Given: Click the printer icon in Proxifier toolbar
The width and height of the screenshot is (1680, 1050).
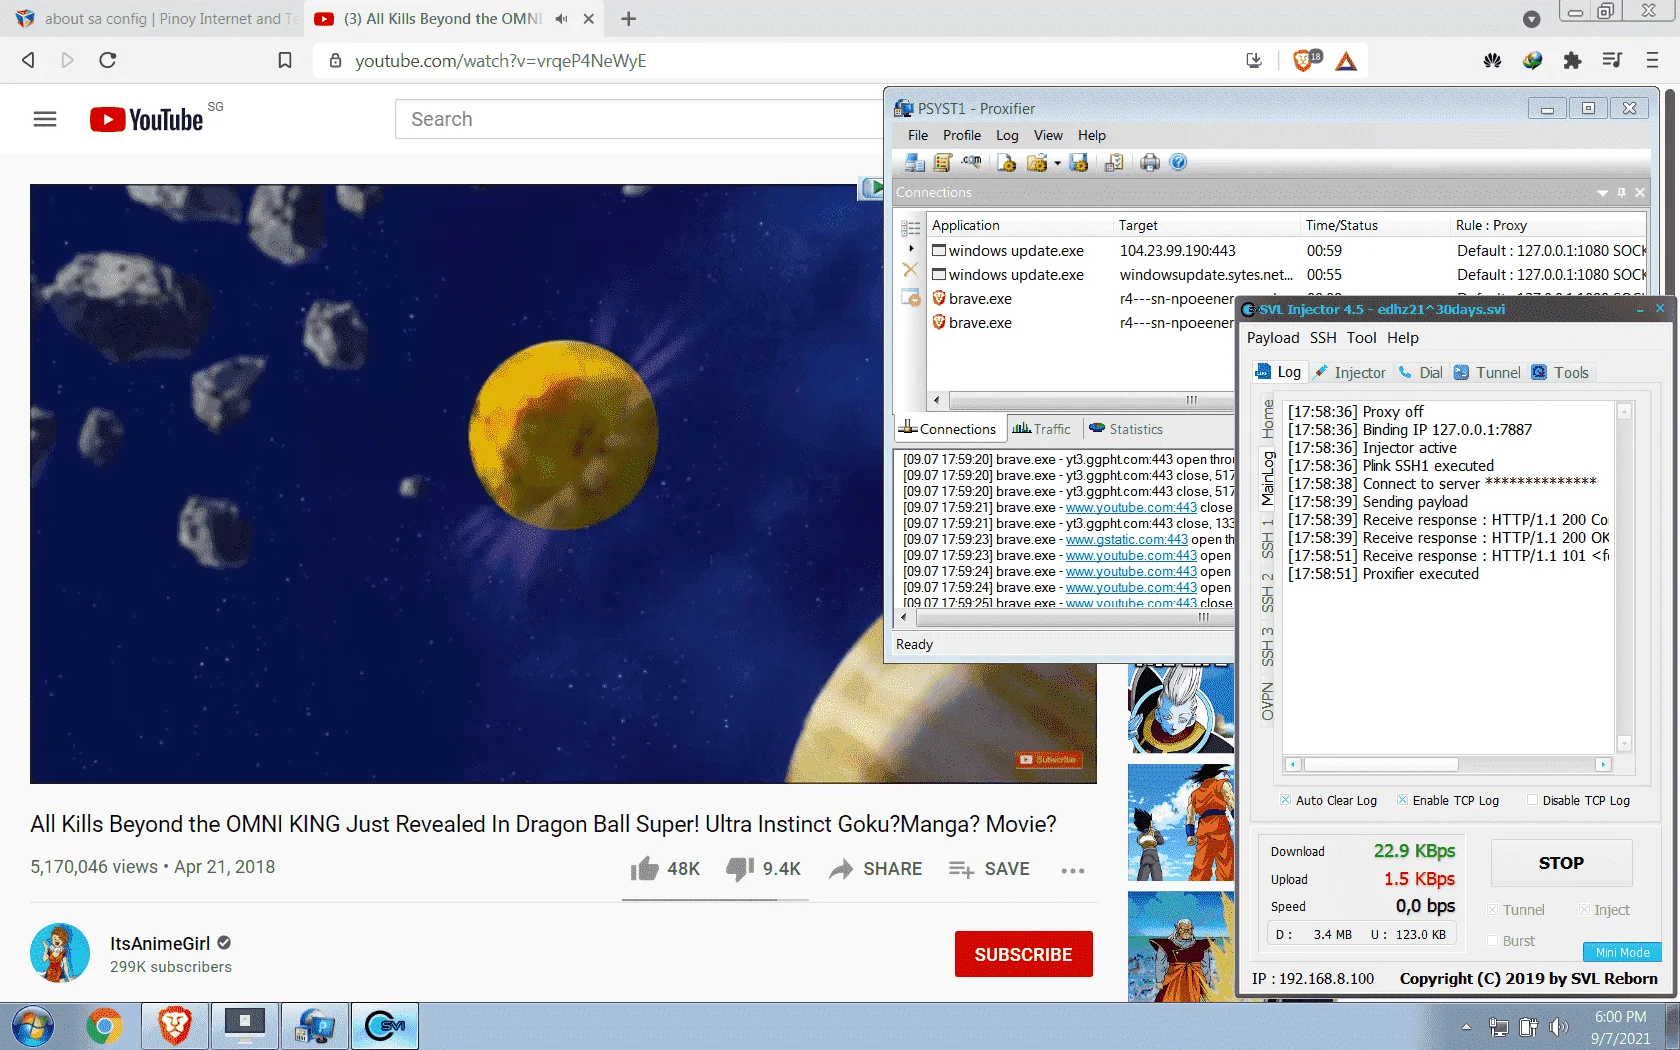Looking at the screenshot, I should (x=1150, y=162).
